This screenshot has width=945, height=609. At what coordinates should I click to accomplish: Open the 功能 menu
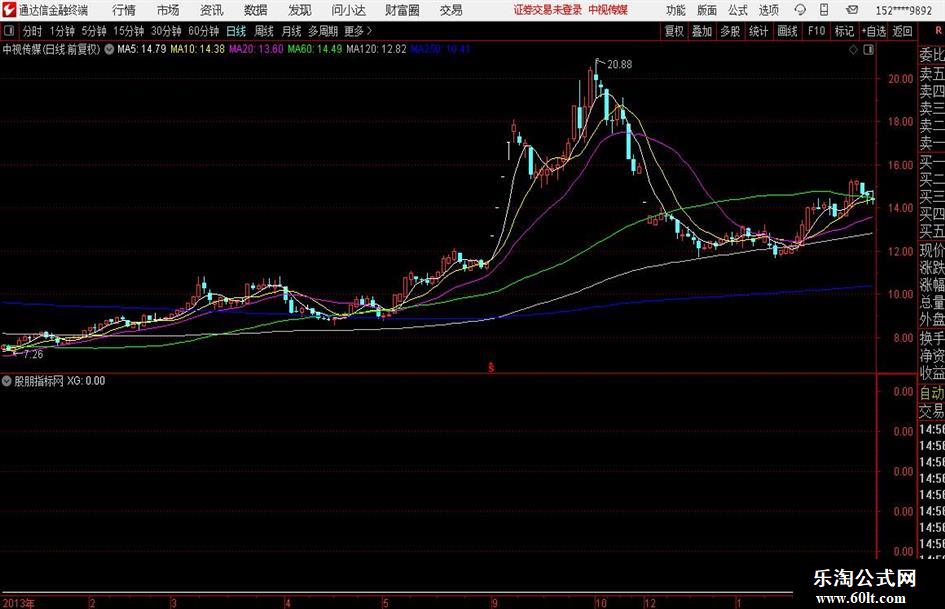tap(676, 10)
